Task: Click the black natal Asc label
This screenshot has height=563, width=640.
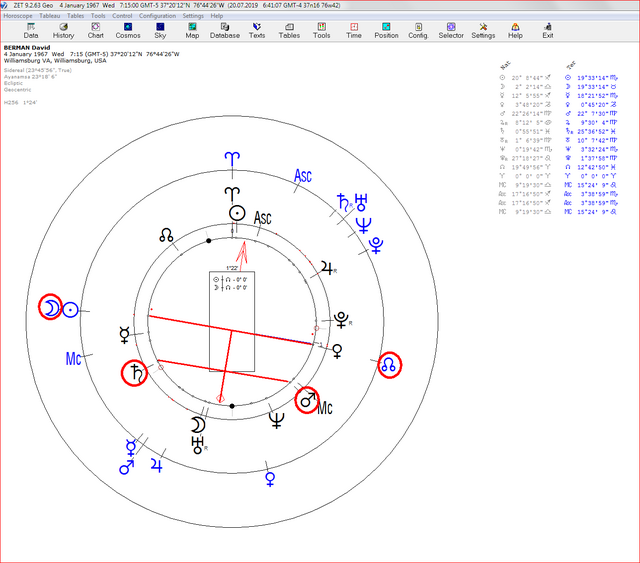Action: tap(262, 218)
